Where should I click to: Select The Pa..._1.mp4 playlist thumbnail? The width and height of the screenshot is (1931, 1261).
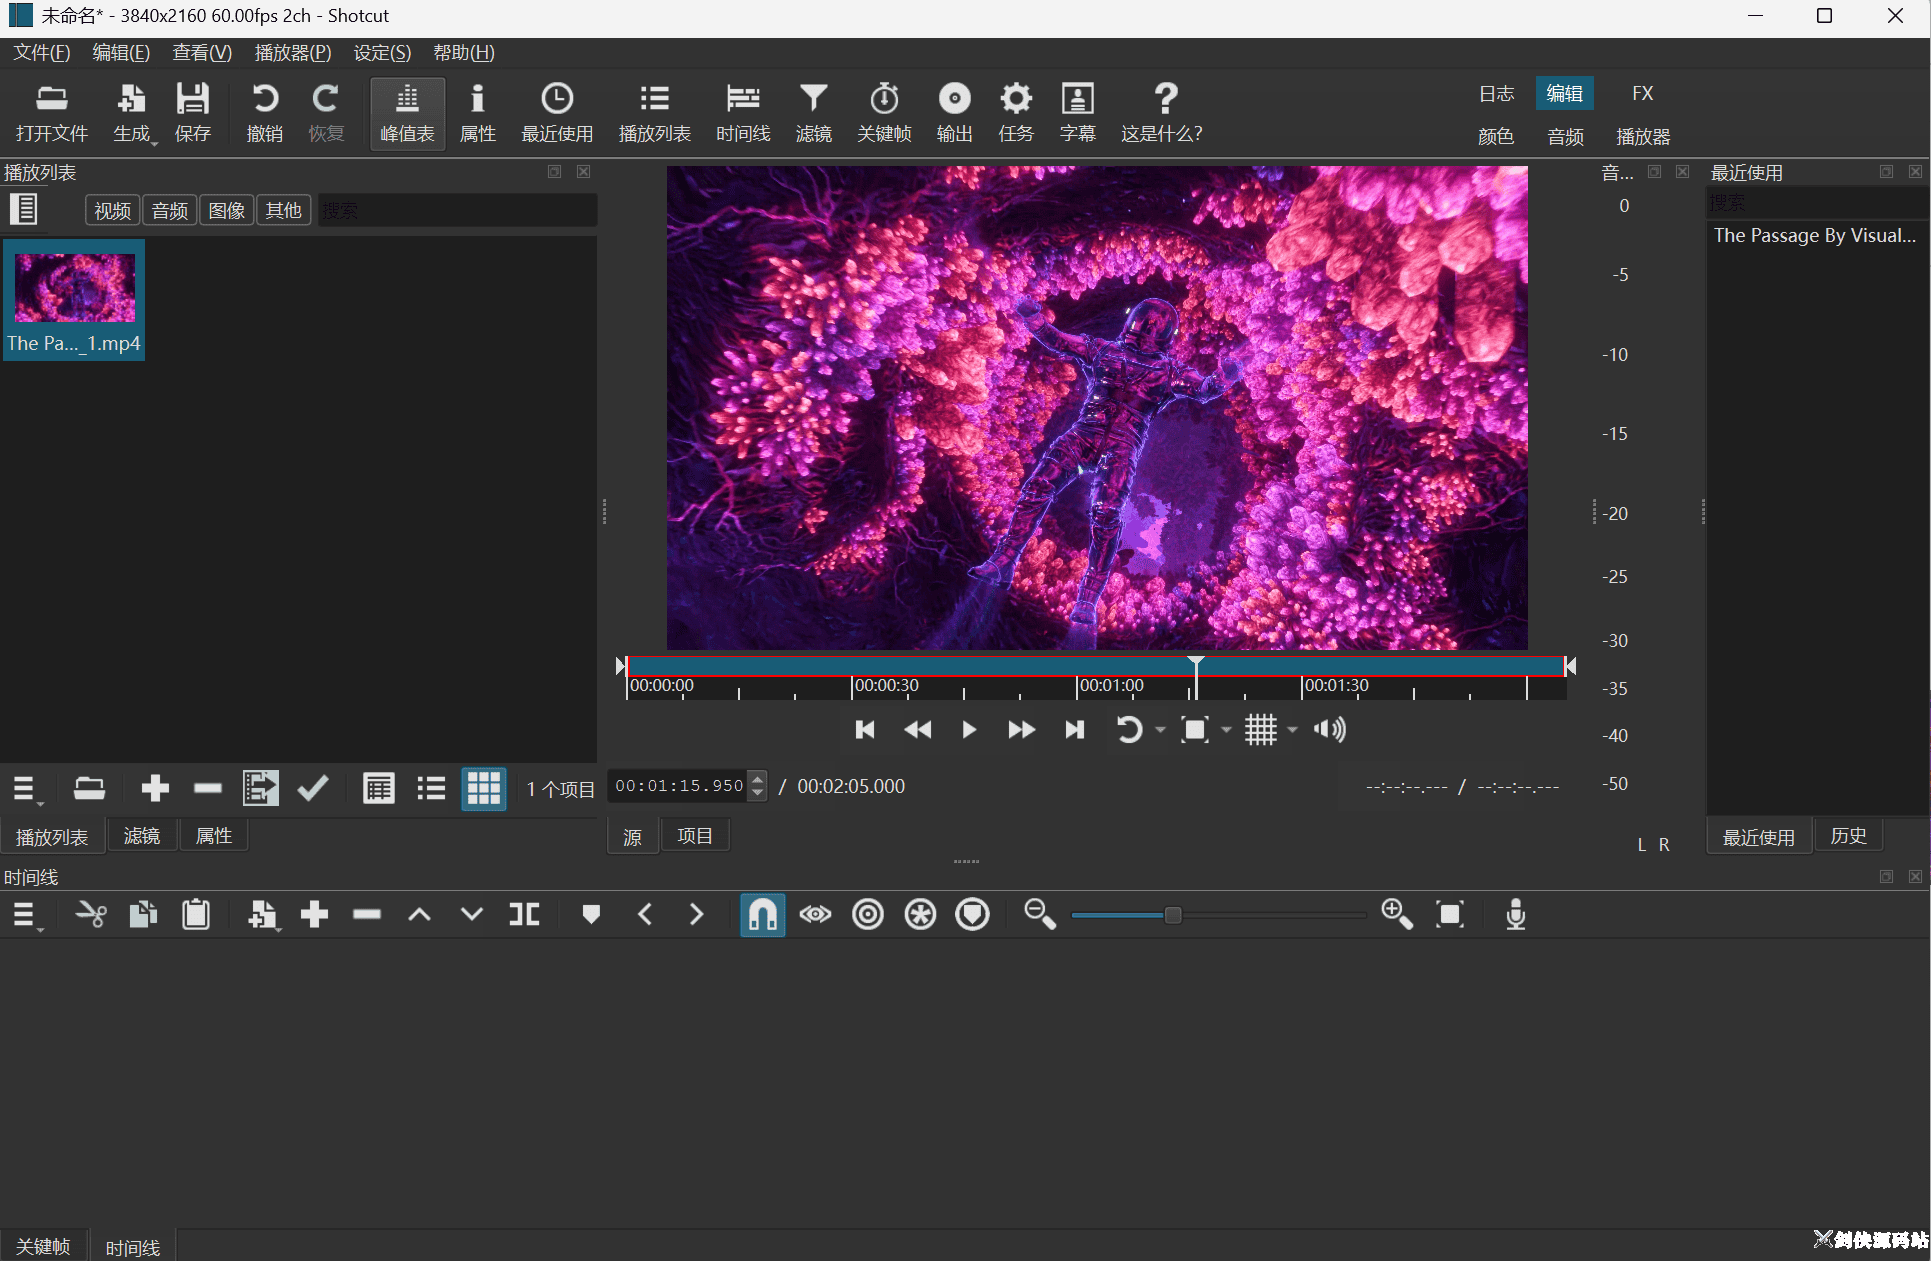tap(74, 300)
